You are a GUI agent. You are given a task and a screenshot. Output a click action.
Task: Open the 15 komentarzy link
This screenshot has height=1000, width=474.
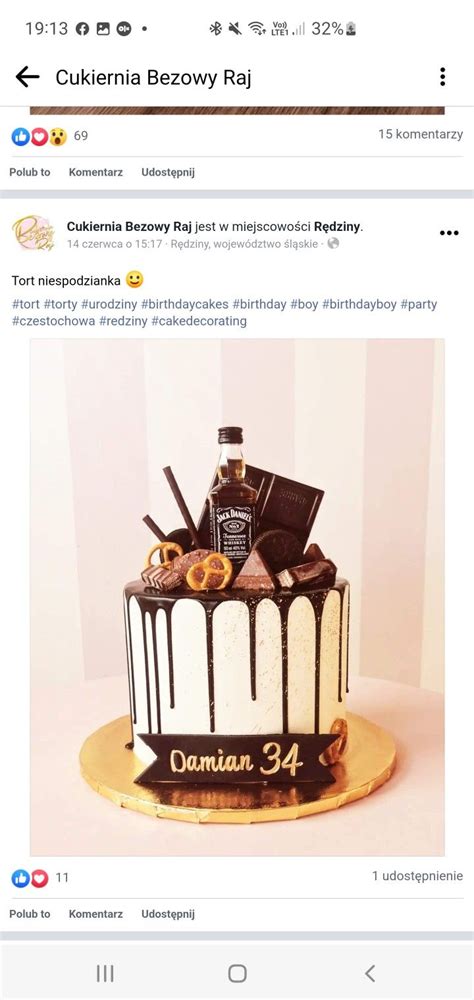[420, 135]
